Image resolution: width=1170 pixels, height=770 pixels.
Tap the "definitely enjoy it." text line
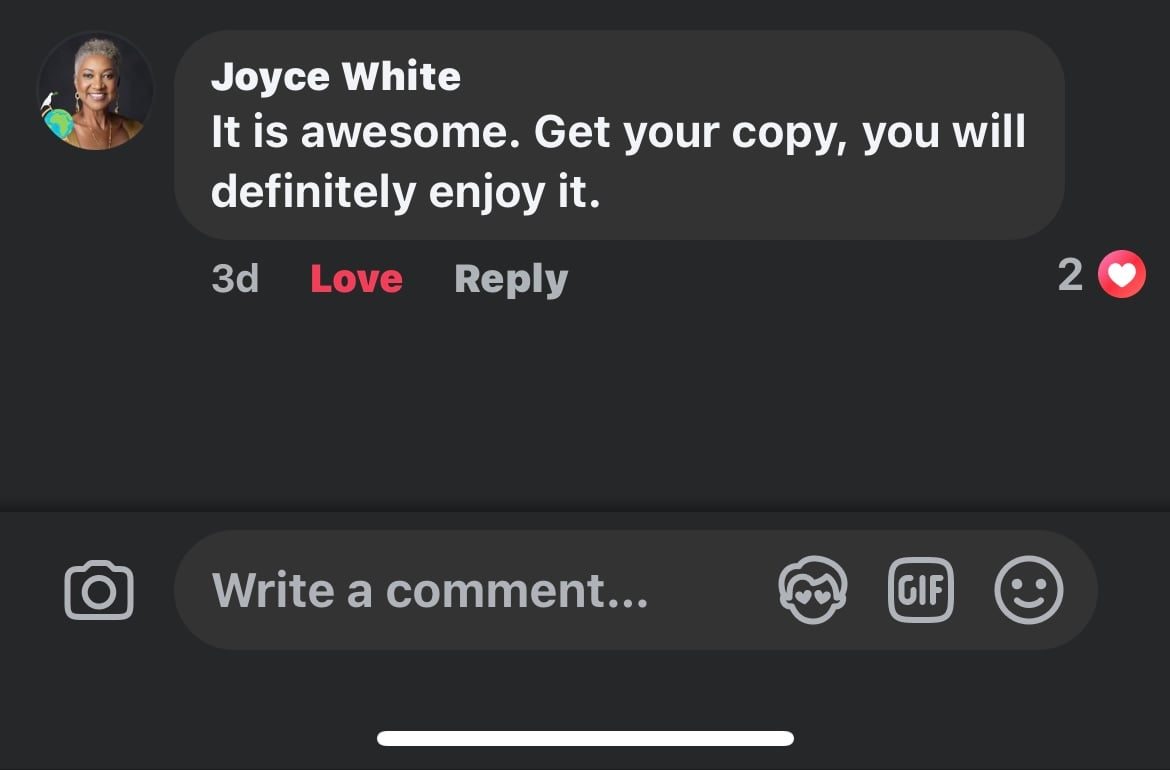click(x=405, y=191)
